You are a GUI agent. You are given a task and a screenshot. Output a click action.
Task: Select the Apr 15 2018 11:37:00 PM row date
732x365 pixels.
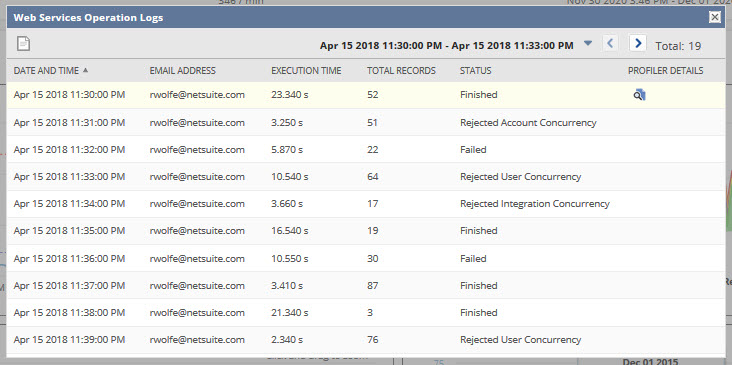[69, 286]
